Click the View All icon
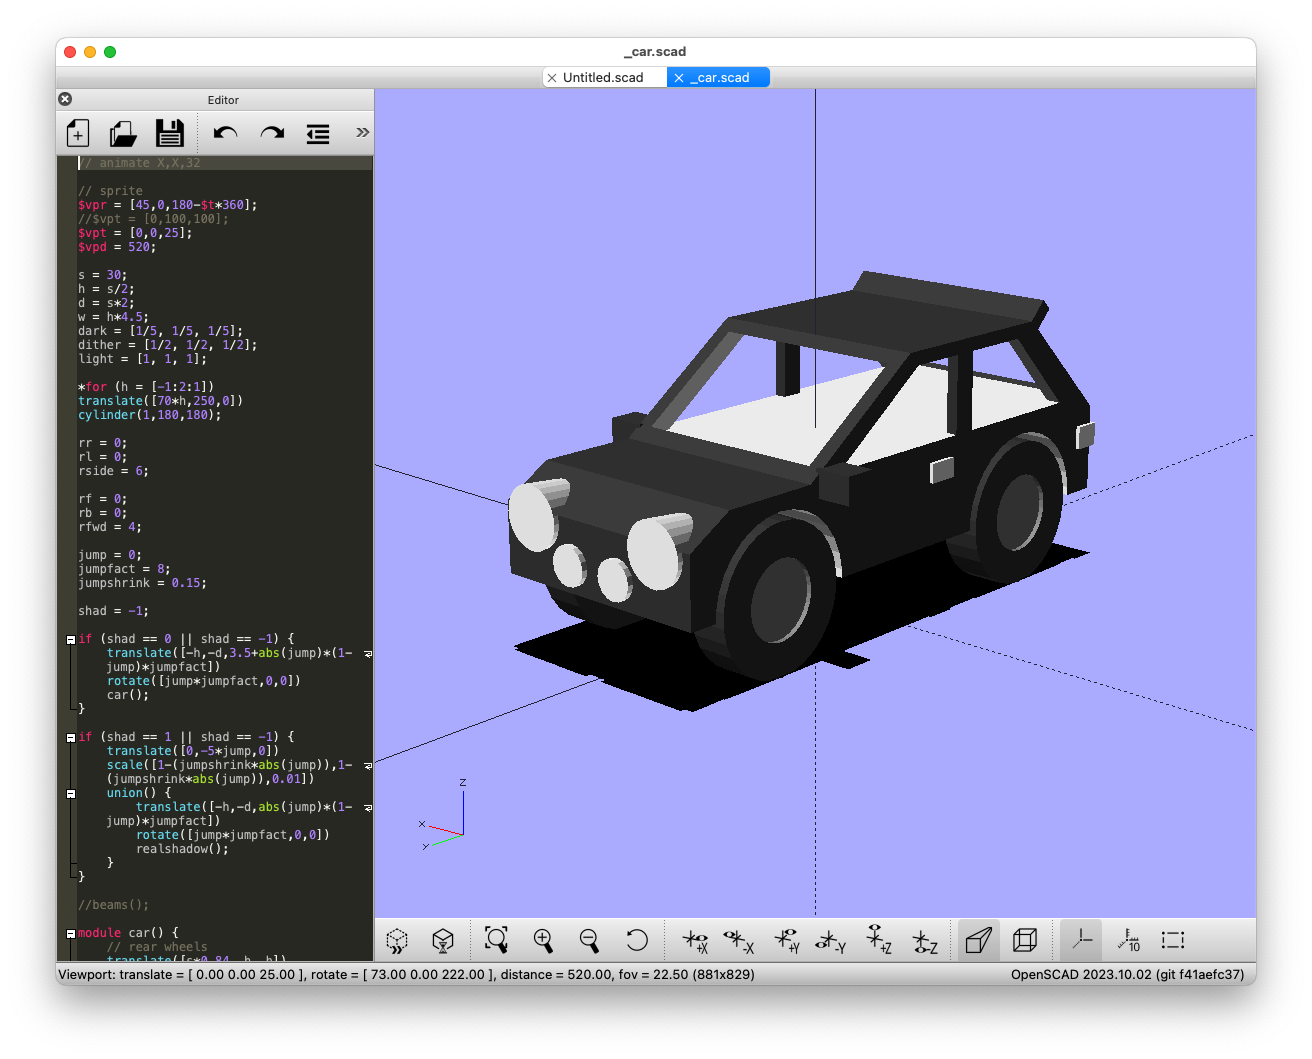Viewport: 1312px width, 1059px height. coord(496,940)
